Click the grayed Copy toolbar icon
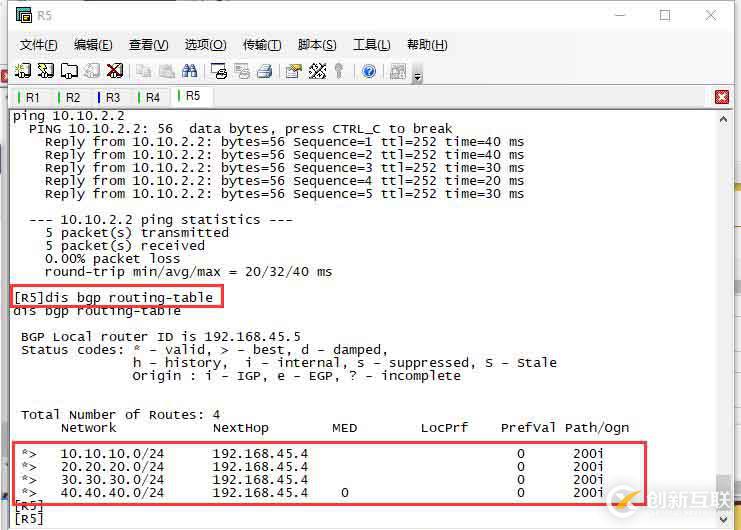Image resolution: width=741 pixels, height=530 pixels. [144, 71]
